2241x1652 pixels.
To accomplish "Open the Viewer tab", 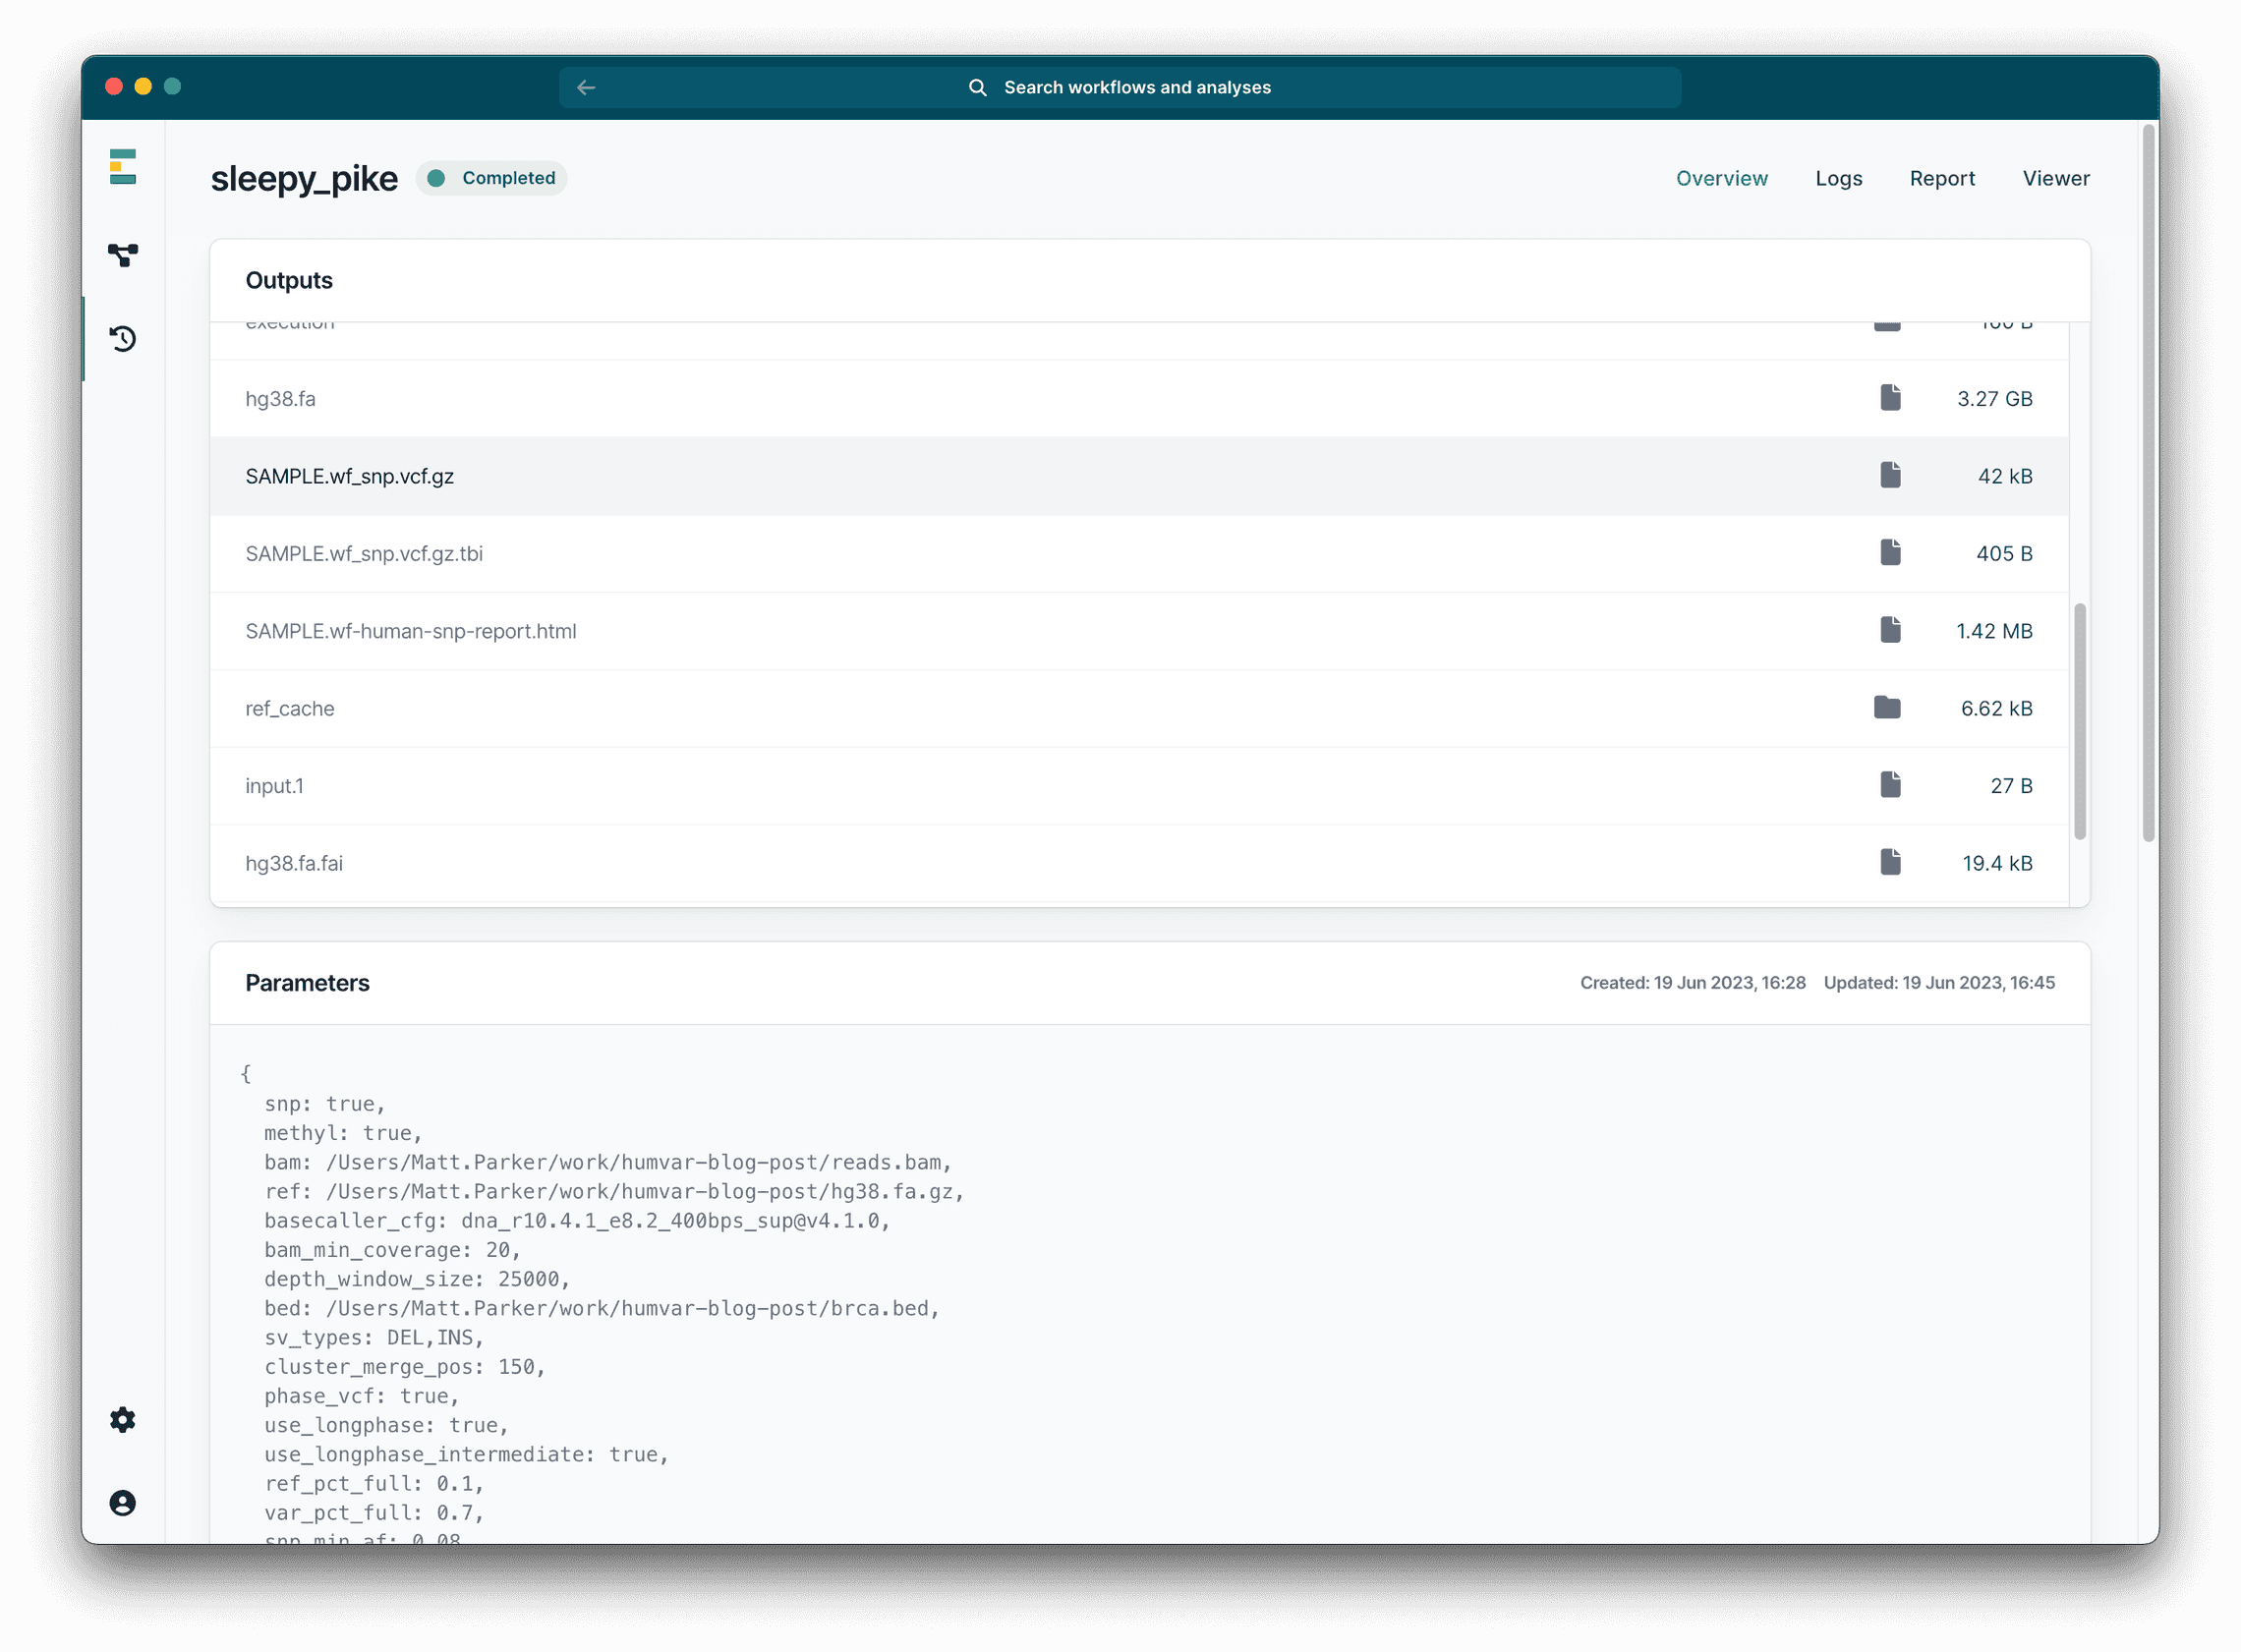I will tap(2055, 178).
